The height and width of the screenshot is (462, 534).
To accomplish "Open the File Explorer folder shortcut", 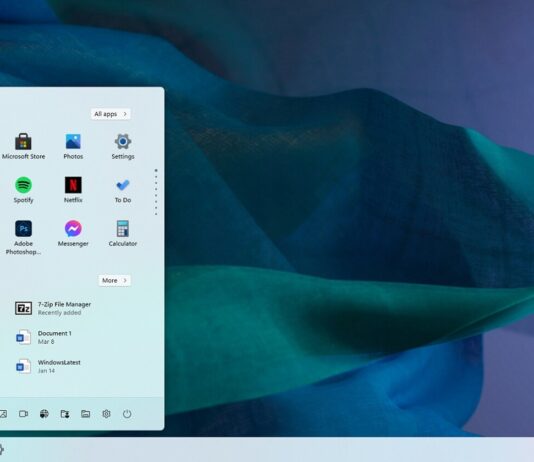I will 85,414.
